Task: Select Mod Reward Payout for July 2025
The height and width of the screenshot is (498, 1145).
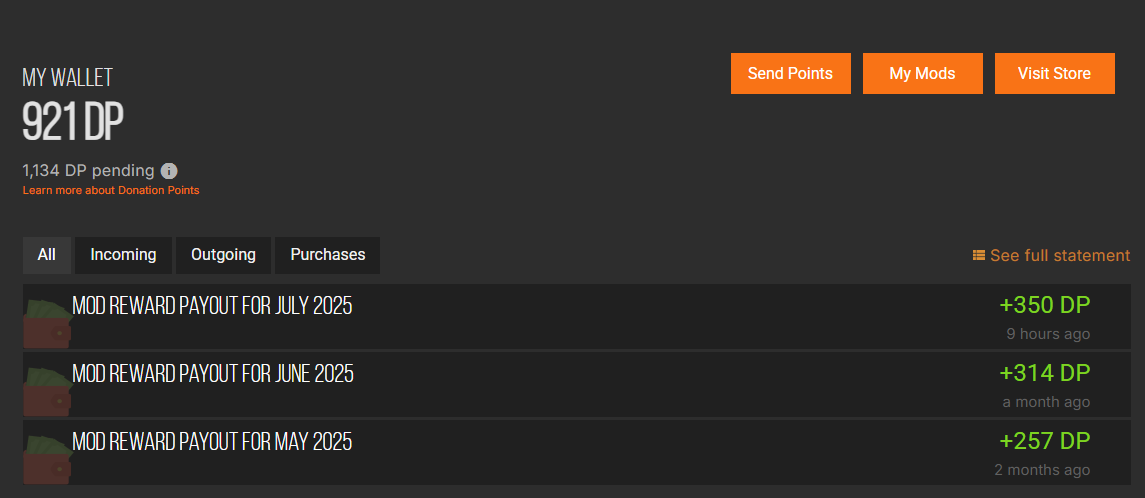Action: click(212, 306)
